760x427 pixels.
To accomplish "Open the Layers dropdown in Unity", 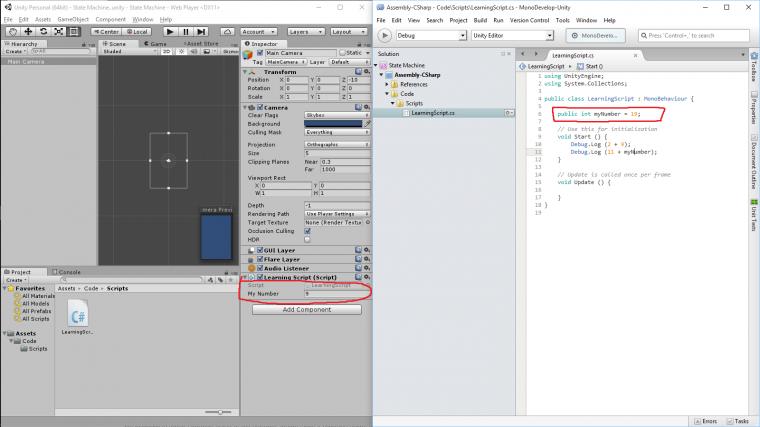I will coord(306,32).
